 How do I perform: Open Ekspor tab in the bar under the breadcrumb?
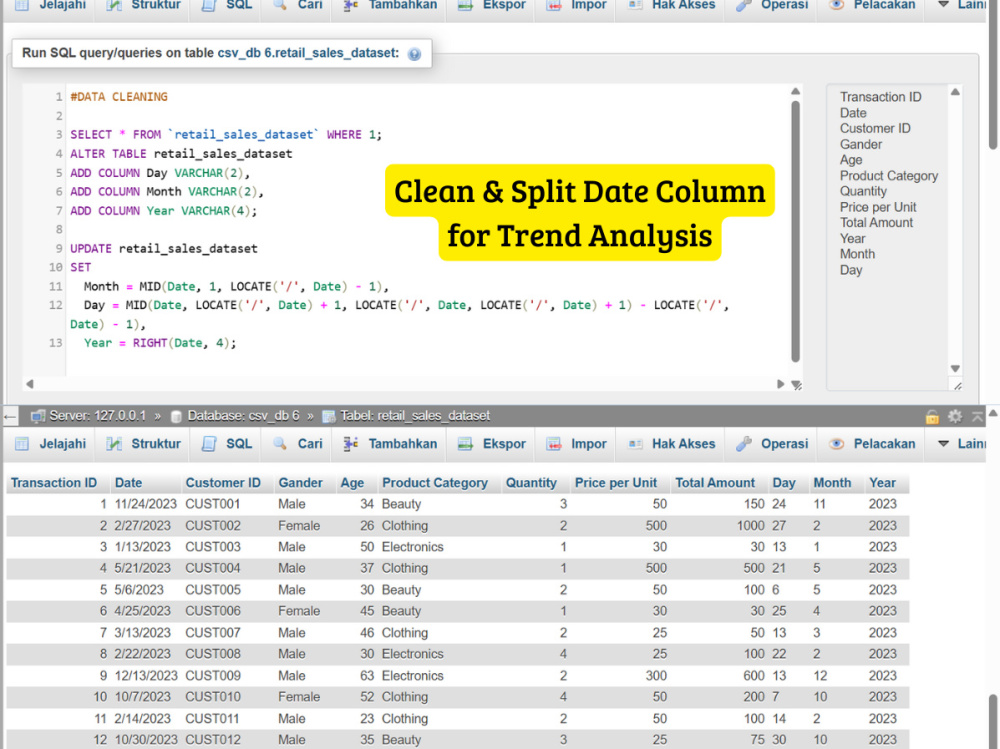click(x=492, y=444)
